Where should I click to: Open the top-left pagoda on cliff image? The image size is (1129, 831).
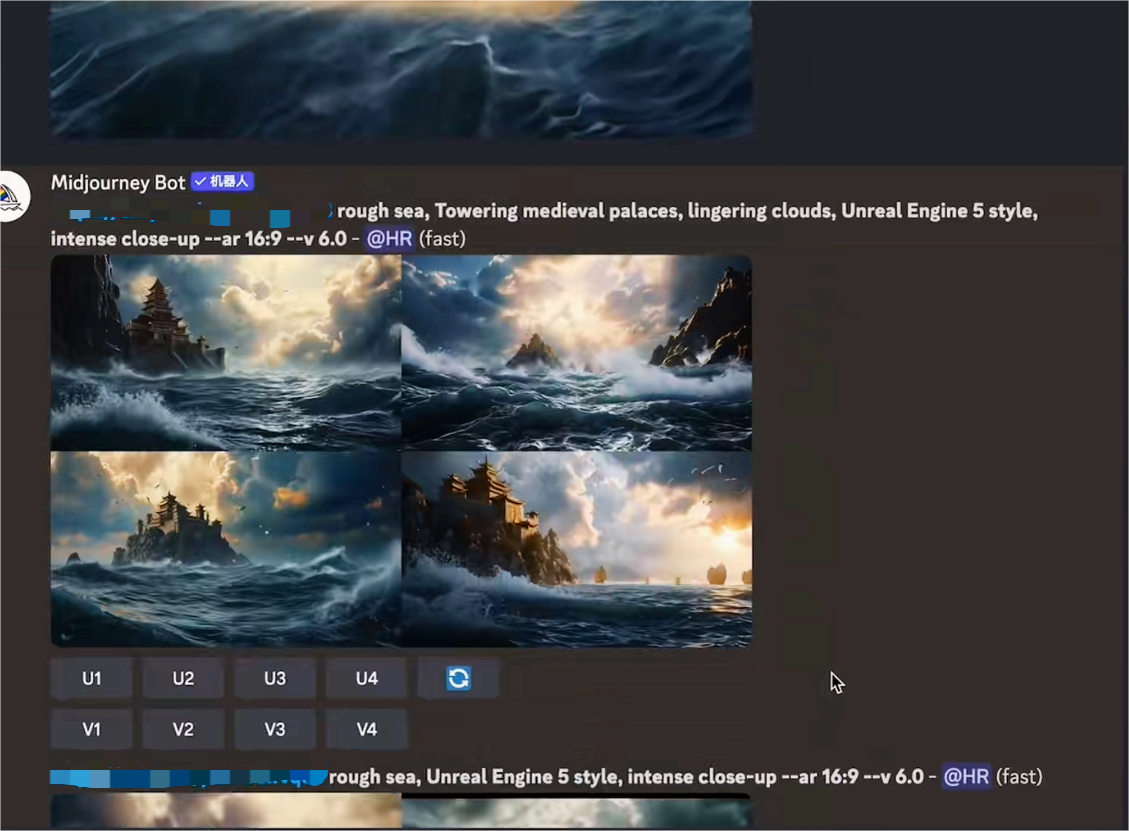(x=225, y=352)
